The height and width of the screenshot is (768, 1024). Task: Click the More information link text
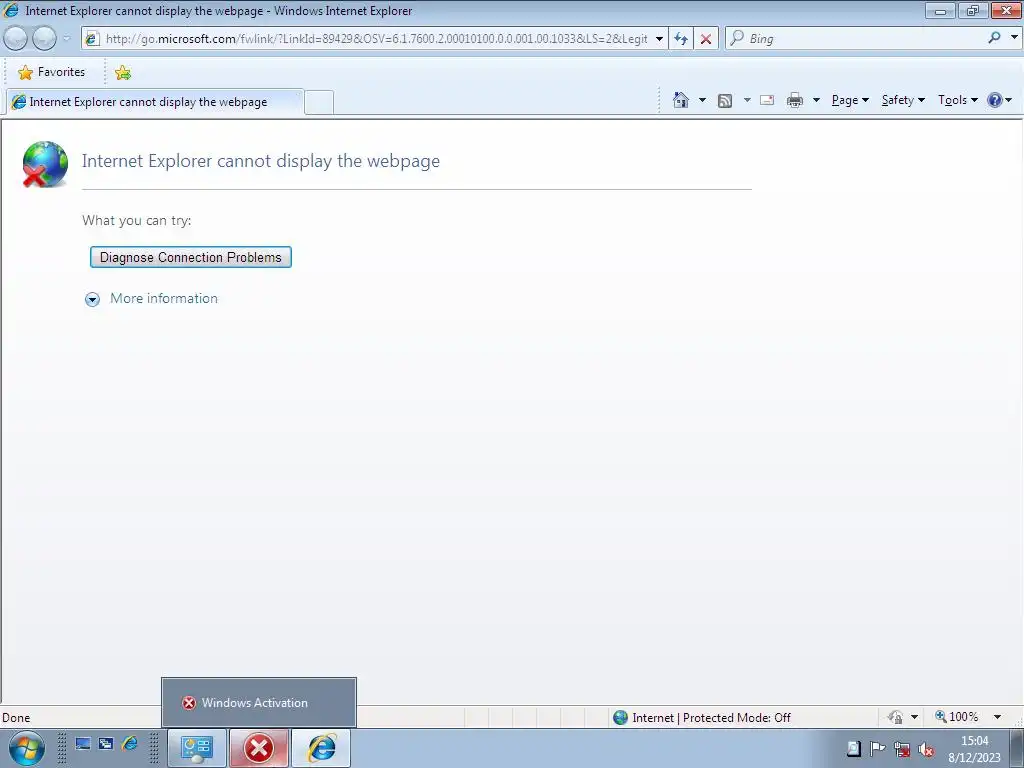(164, 298)
